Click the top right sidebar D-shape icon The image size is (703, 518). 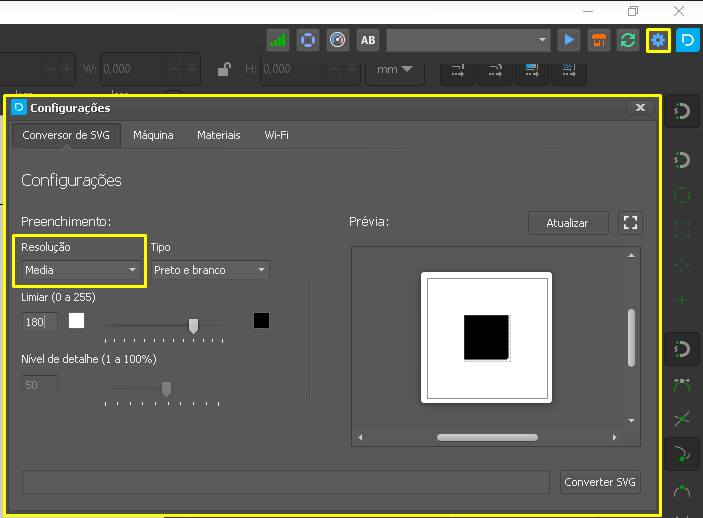(x=682, y=111)
